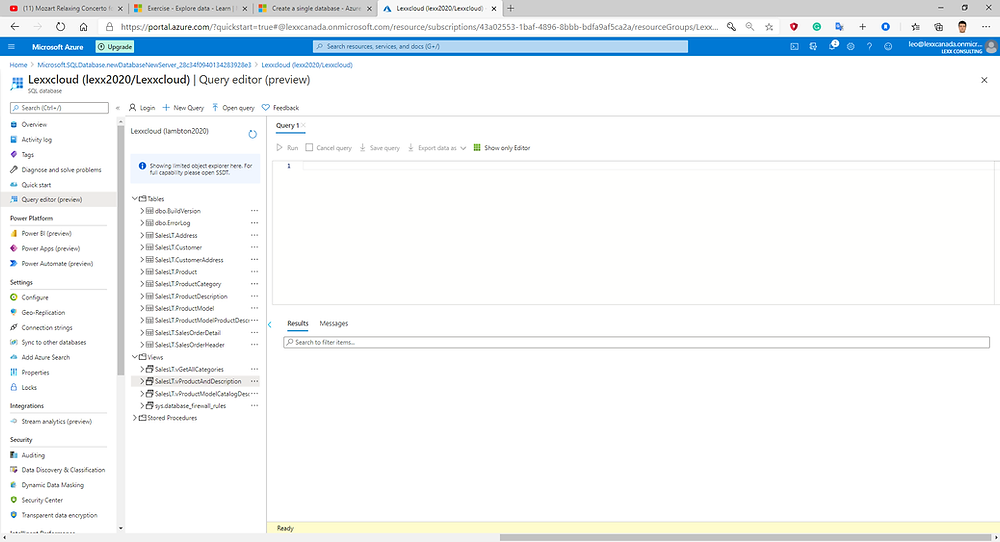Click the directory and subscription filter icon
The height and width of the screenshot is (542, 1000).
coord(813,47)
